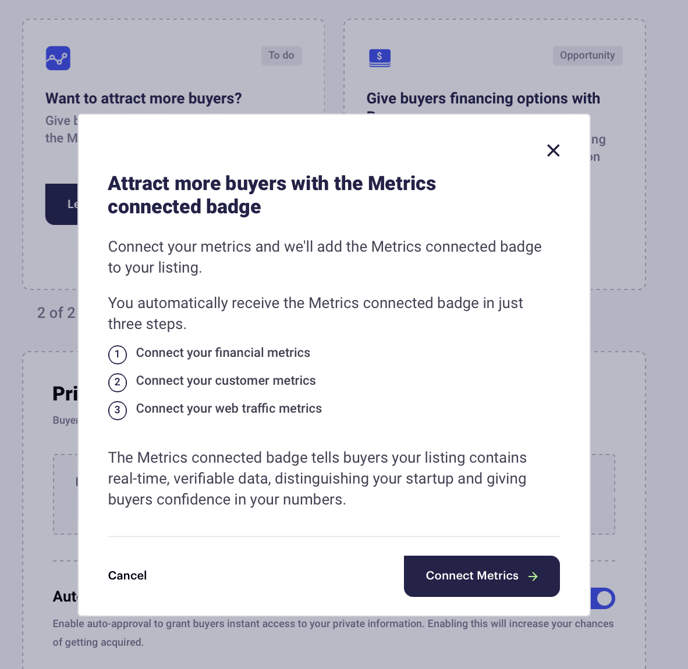This screenshot has width=688, height=669.
Task: Close the Metrics badge dialog with X
Action: click(x=553, y=150)
